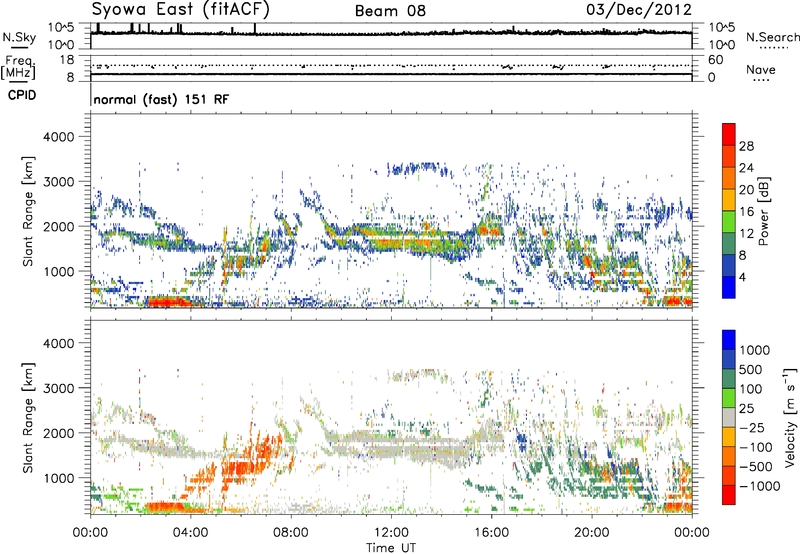Click the '25' label on Velocity colorbar

747,408
